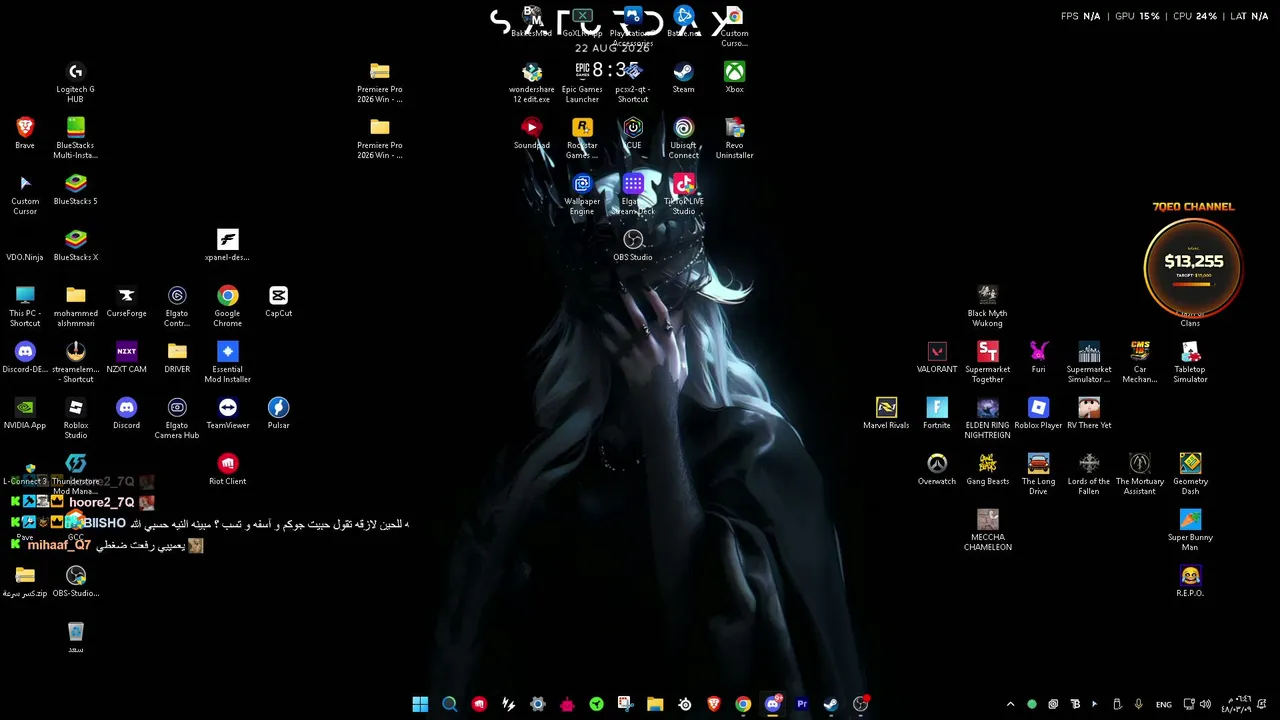Select the Roblox Player desktop icon
The height and width of the screenshot is (720, 1280).
[x=1038, y=413]
